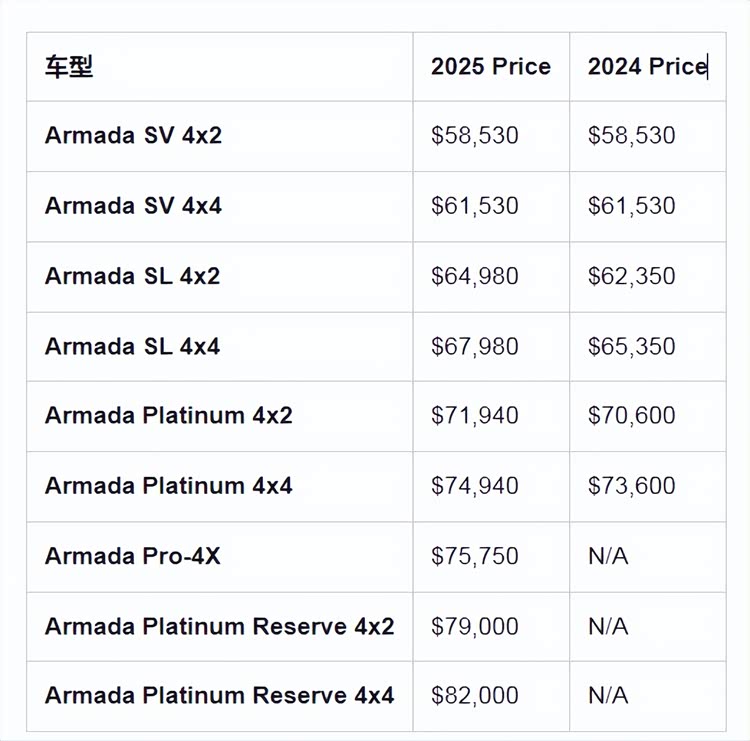Image resolution: width=750 pixels, height=741 pixels.
Task: Click the $67,980 price cell
Action: point(475,347)
